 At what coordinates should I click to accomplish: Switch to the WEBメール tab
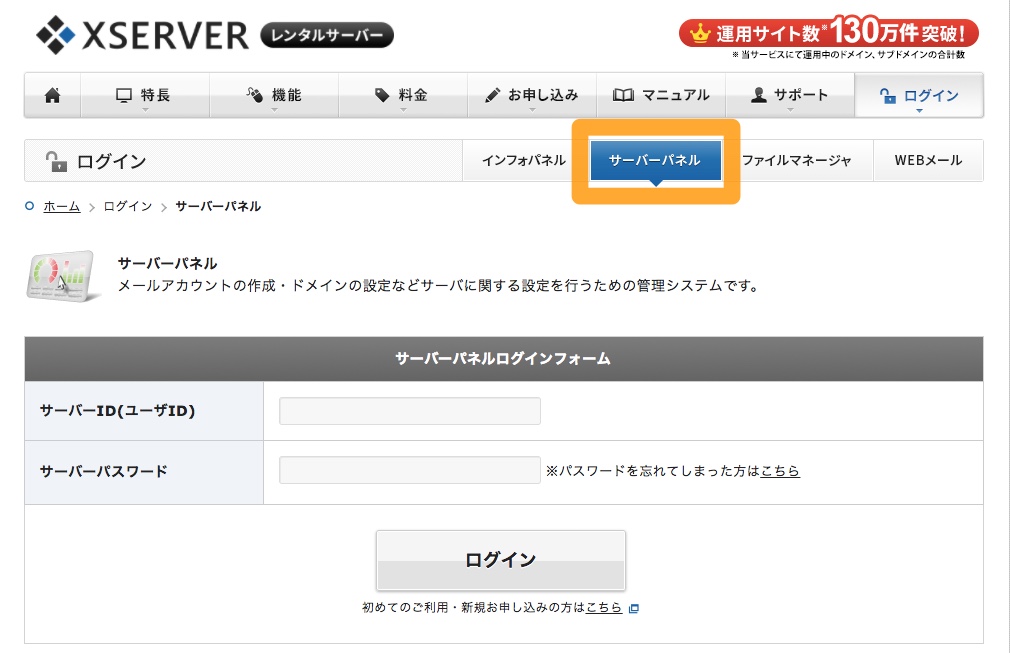(x=928, y=160)
